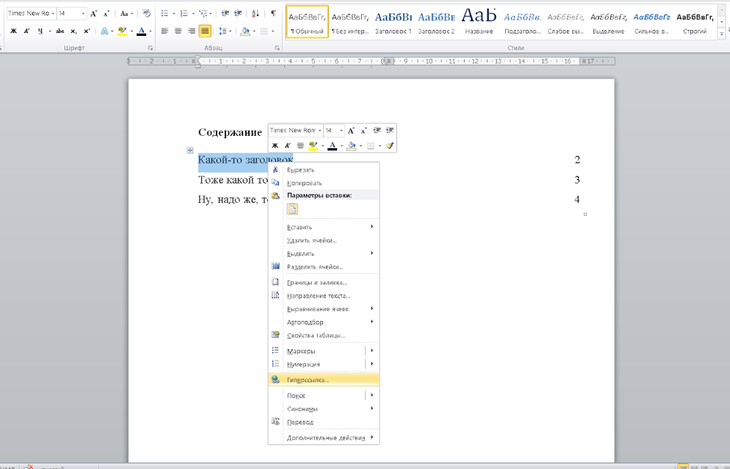
Task: Open the bullets list dropdown arrow in the ribbon
Action: 173,14
